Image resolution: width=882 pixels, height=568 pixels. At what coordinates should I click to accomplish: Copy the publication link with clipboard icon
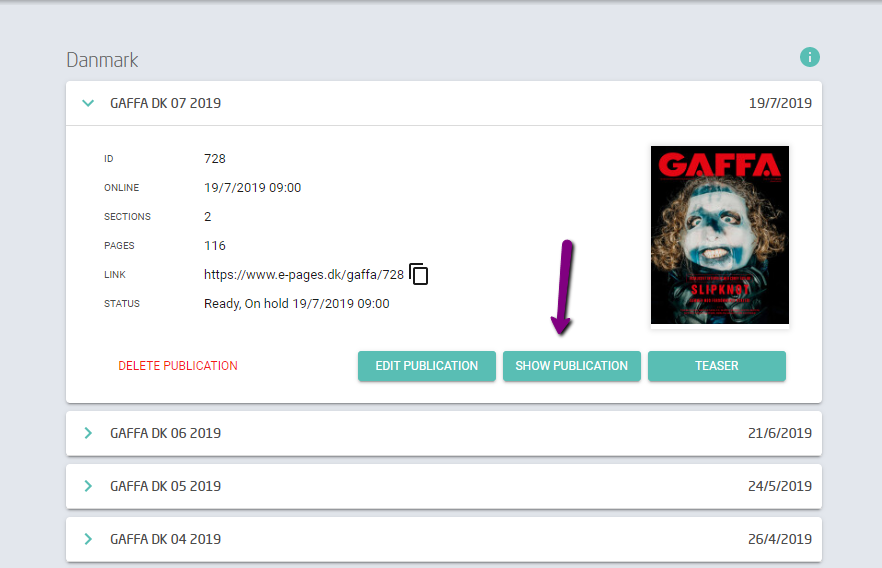[x=418, y=274]
